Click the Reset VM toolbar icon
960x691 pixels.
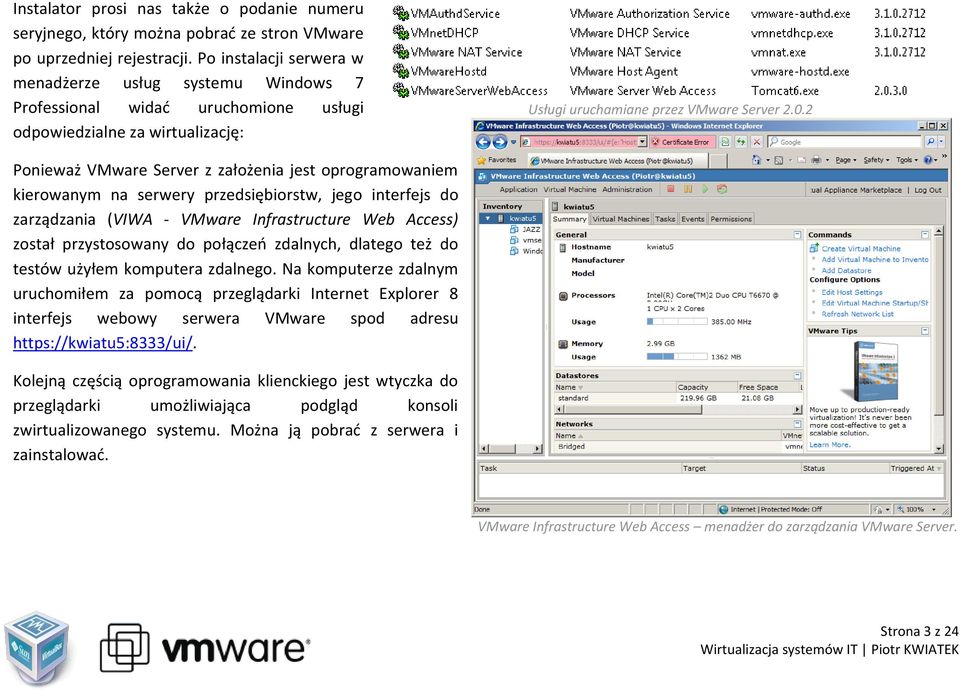click(722, 190)
